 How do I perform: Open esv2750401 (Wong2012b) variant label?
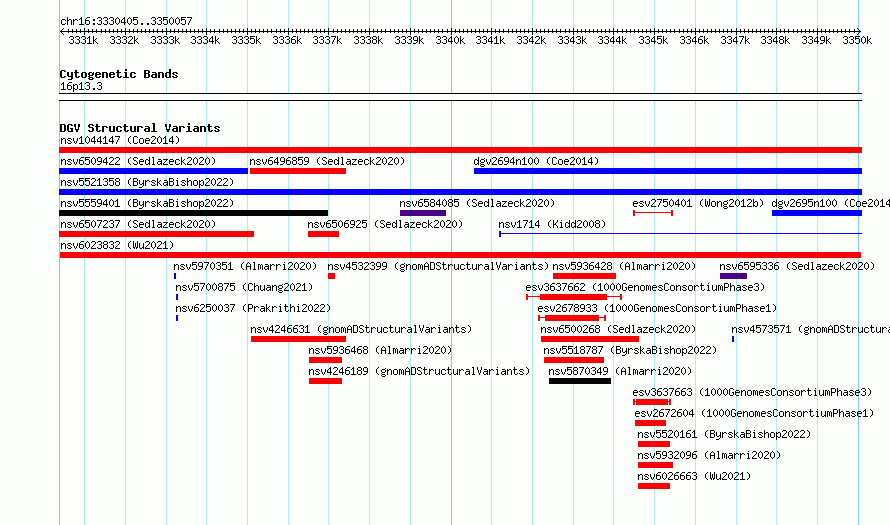pyautogui.click(x=698, y=203)
